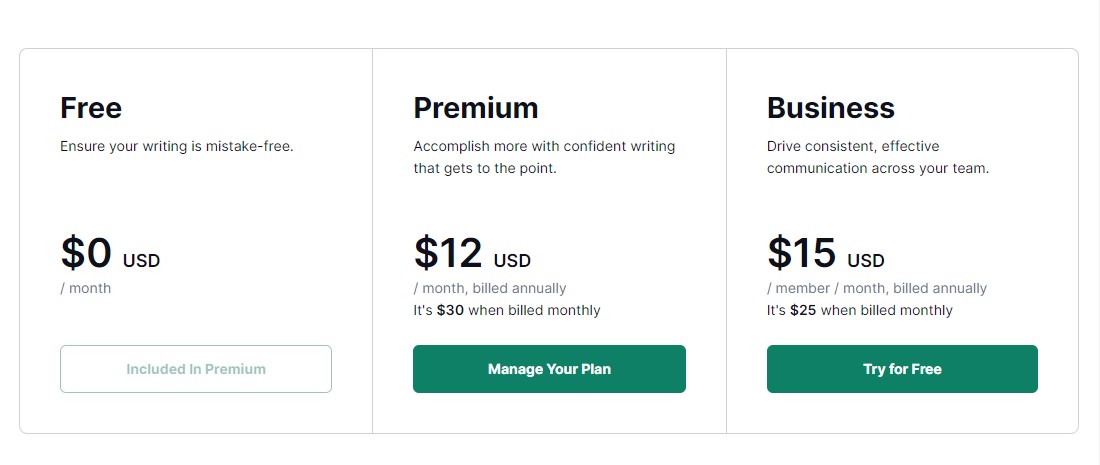Screen dimensions: 1100x465
Task: Select the Business plan heading
Action: (831, 108)
